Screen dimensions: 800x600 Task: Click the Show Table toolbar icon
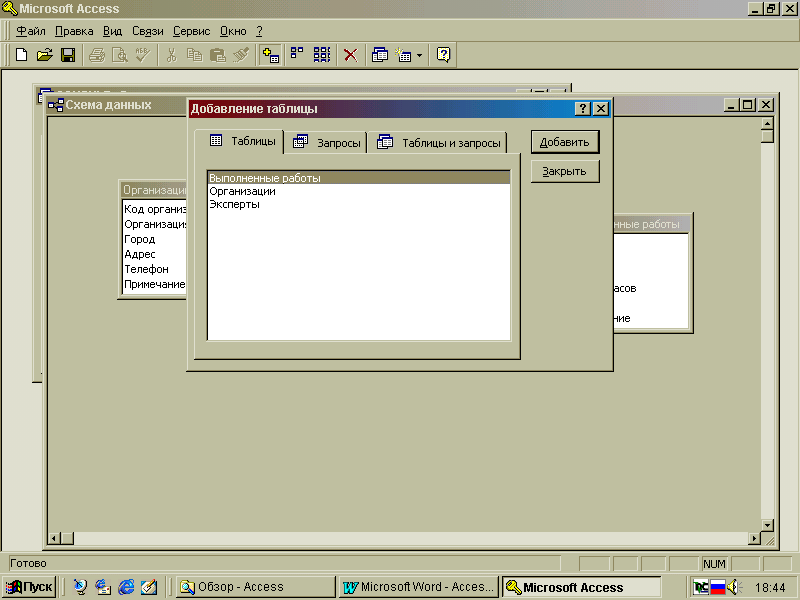point(270,55)
